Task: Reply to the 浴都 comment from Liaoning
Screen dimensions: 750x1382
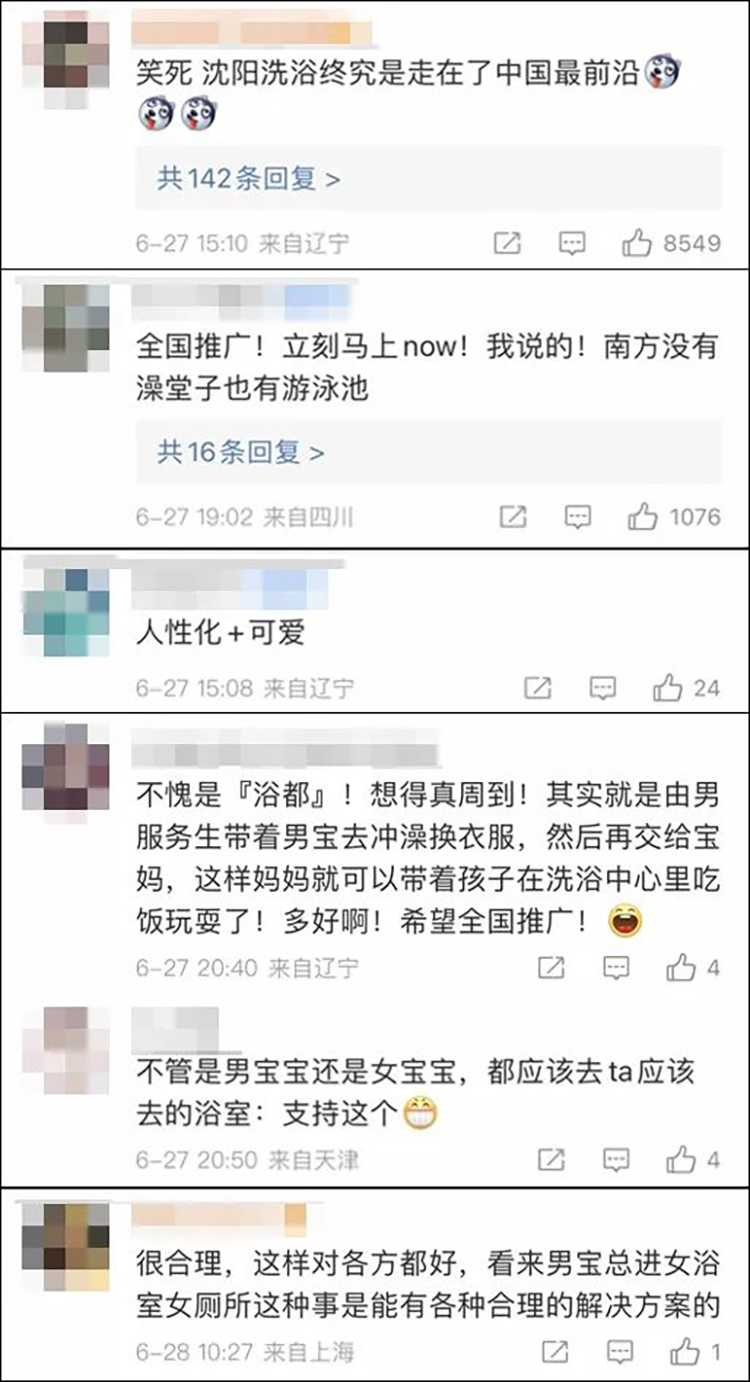Action: [x=616, y=967]
